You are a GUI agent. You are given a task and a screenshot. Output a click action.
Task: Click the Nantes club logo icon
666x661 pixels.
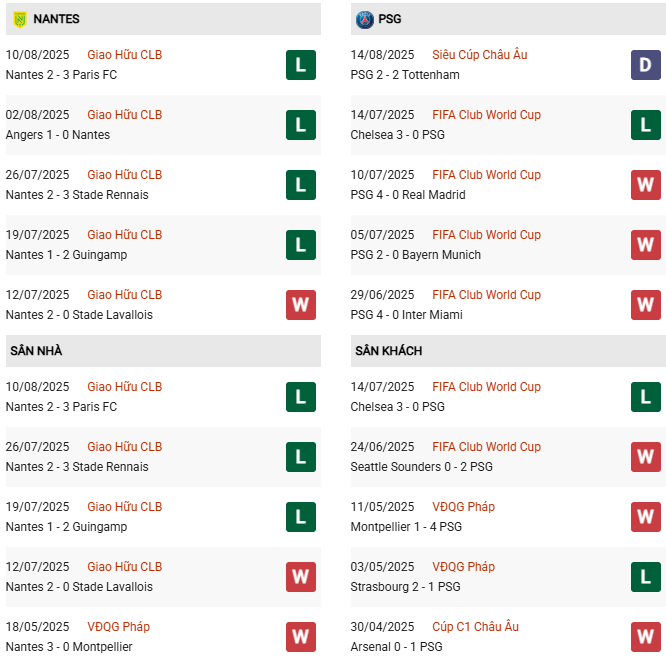pos(19,19)
